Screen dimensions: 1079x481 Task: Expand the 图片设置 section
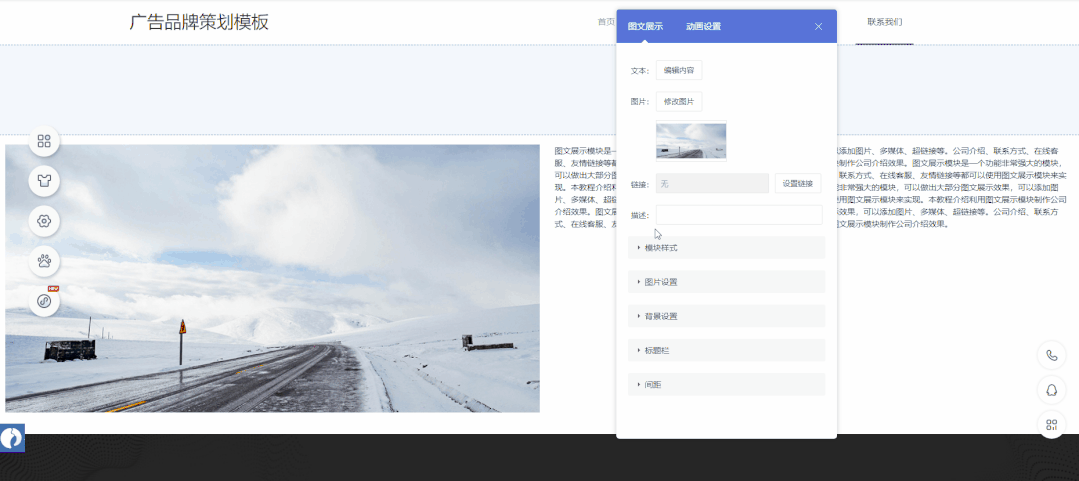point(726,282)
